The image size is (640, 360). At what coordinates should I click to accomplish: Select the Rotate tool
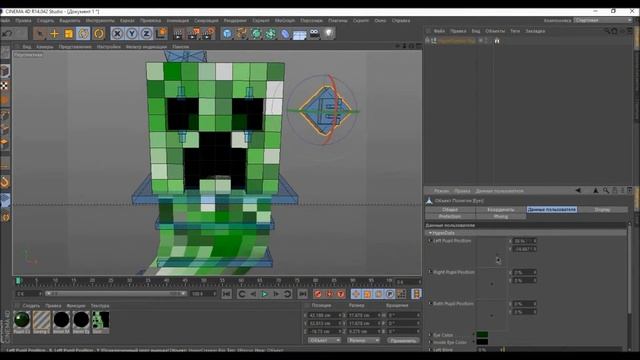click(x=84, y=33)
